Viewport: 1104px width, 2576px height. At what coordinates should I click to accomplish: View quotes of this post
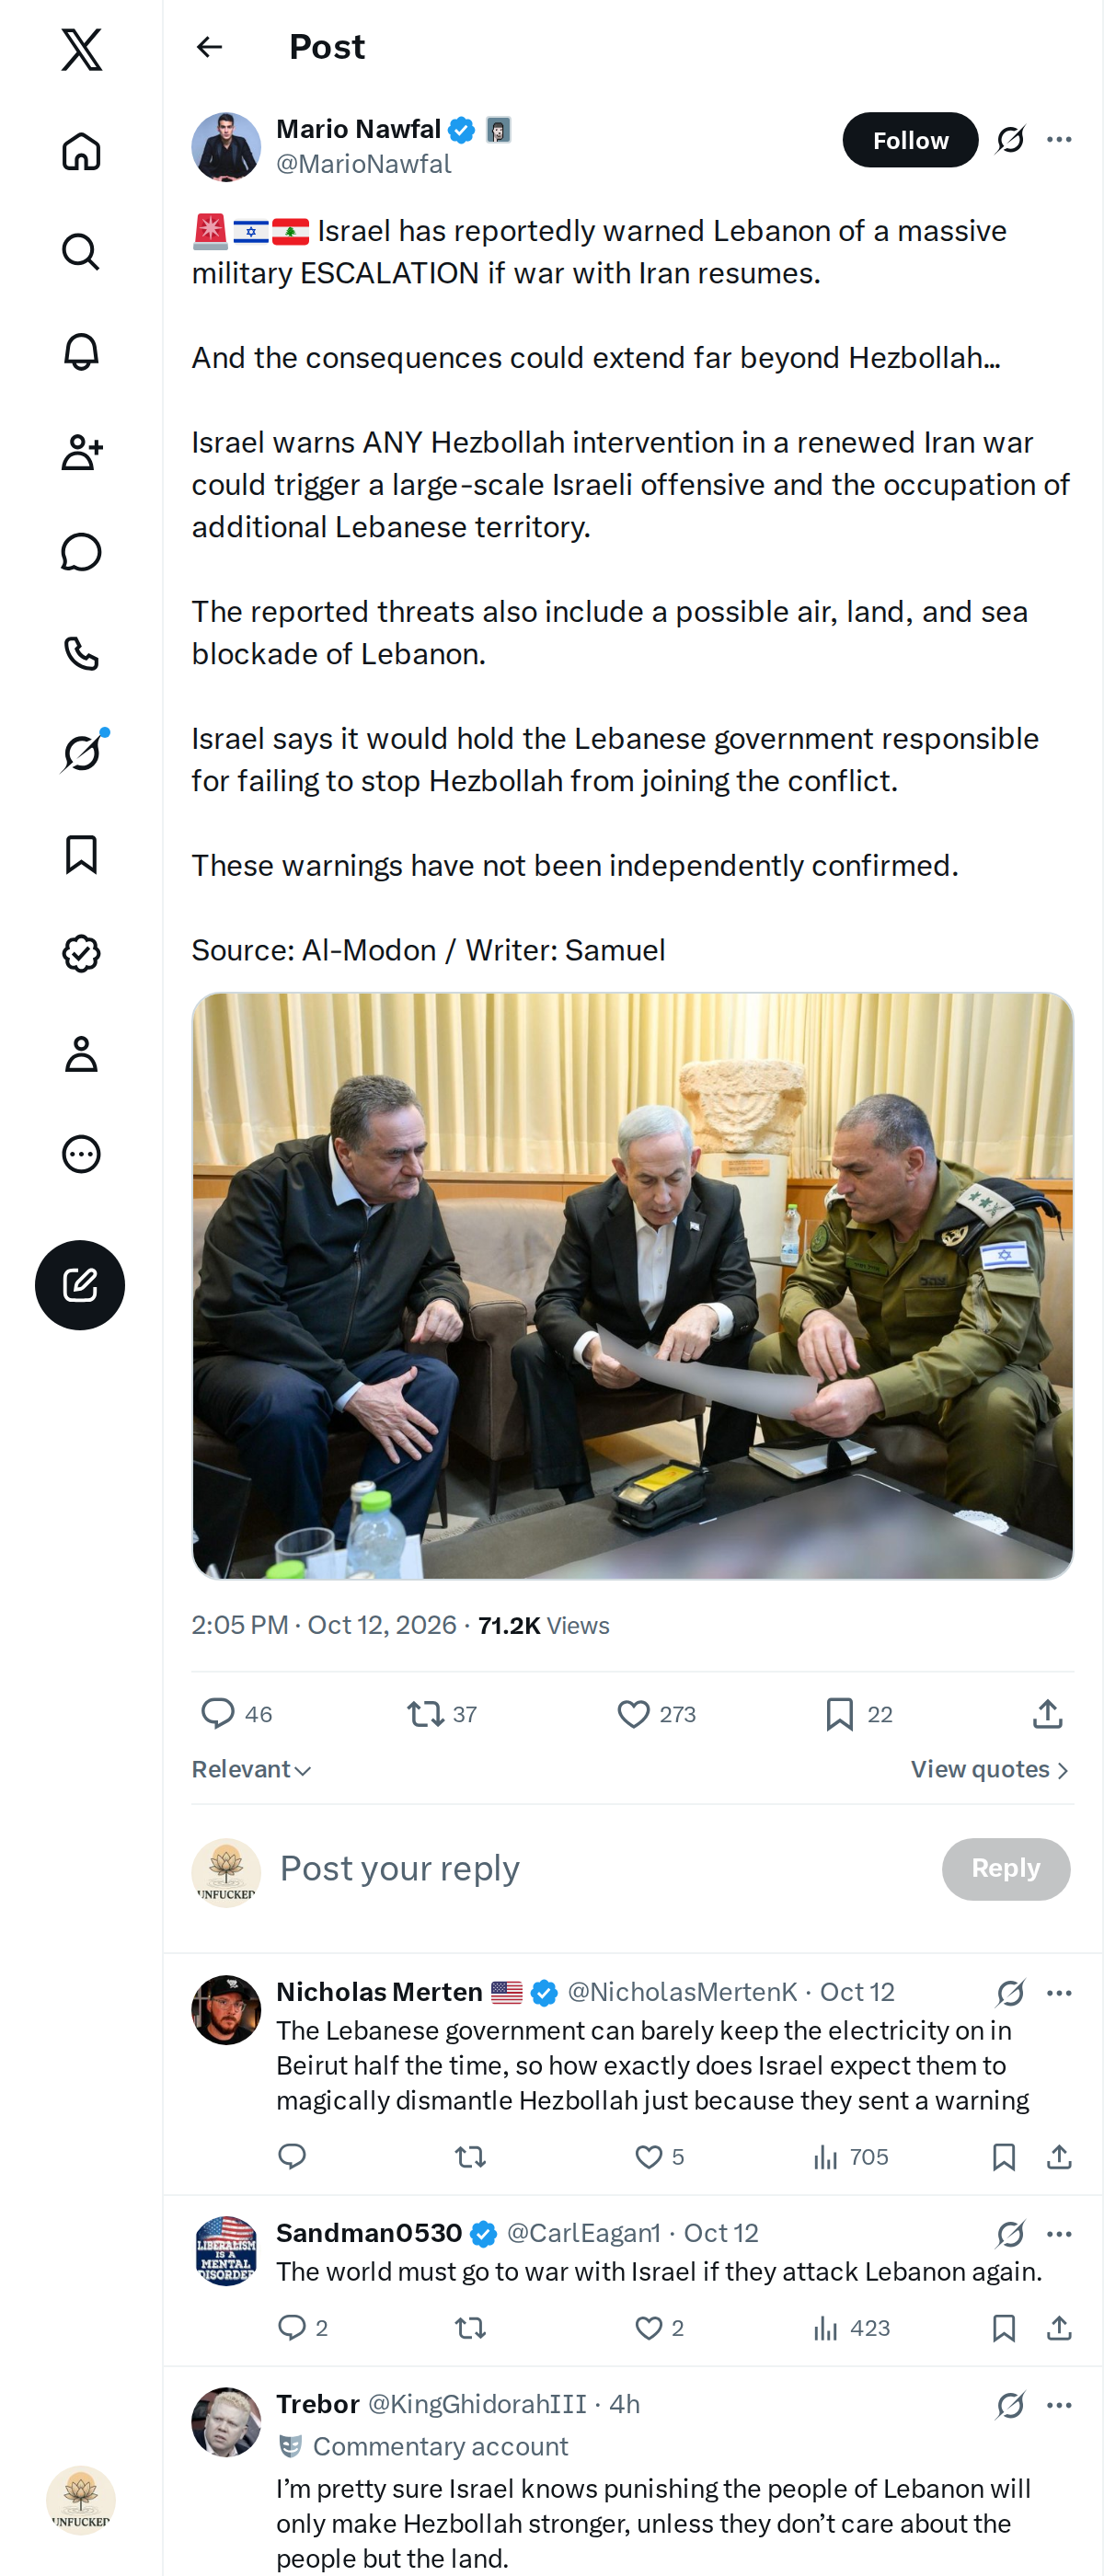point(990,1769)
